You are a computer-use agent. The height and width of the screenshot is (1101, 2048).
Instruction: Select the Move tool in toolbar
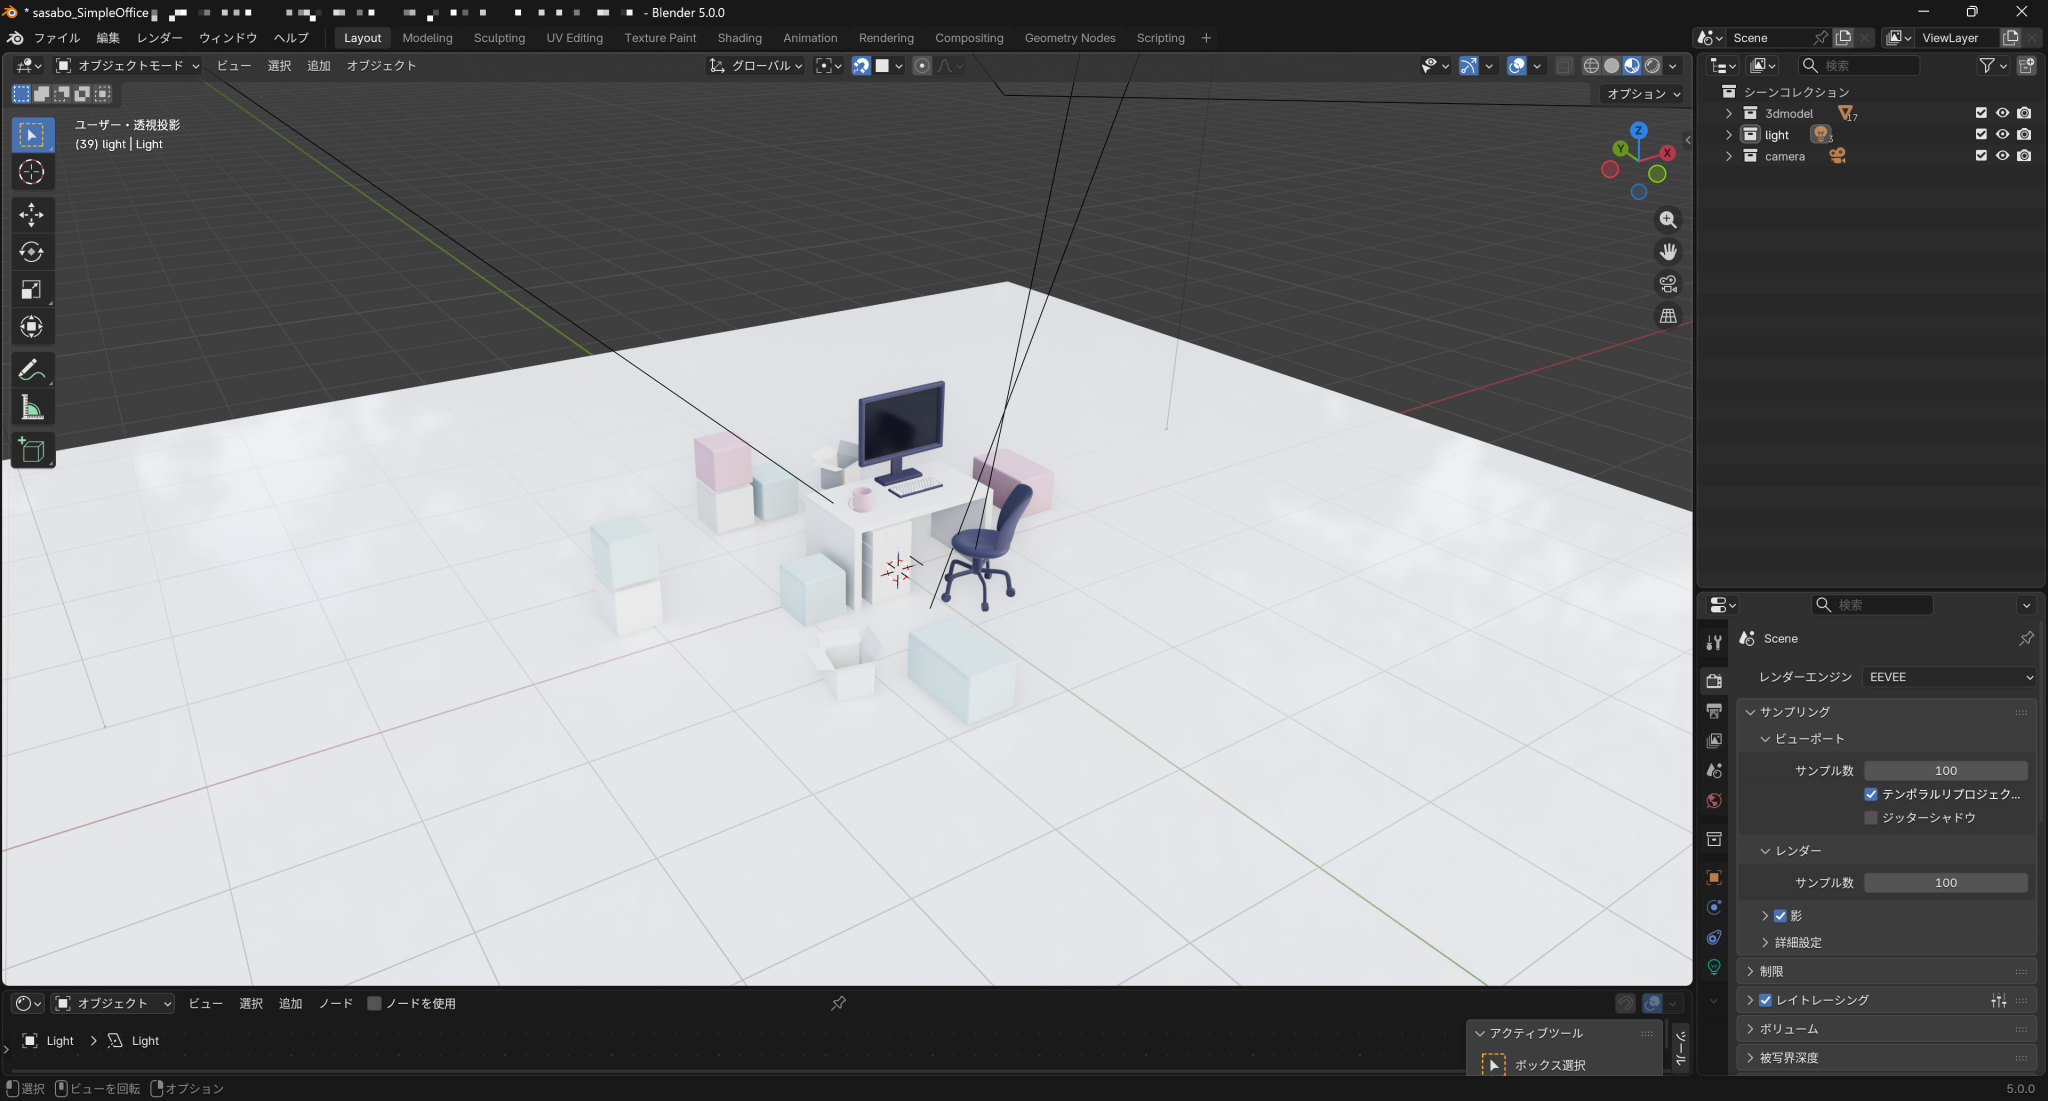coord(31,214)
